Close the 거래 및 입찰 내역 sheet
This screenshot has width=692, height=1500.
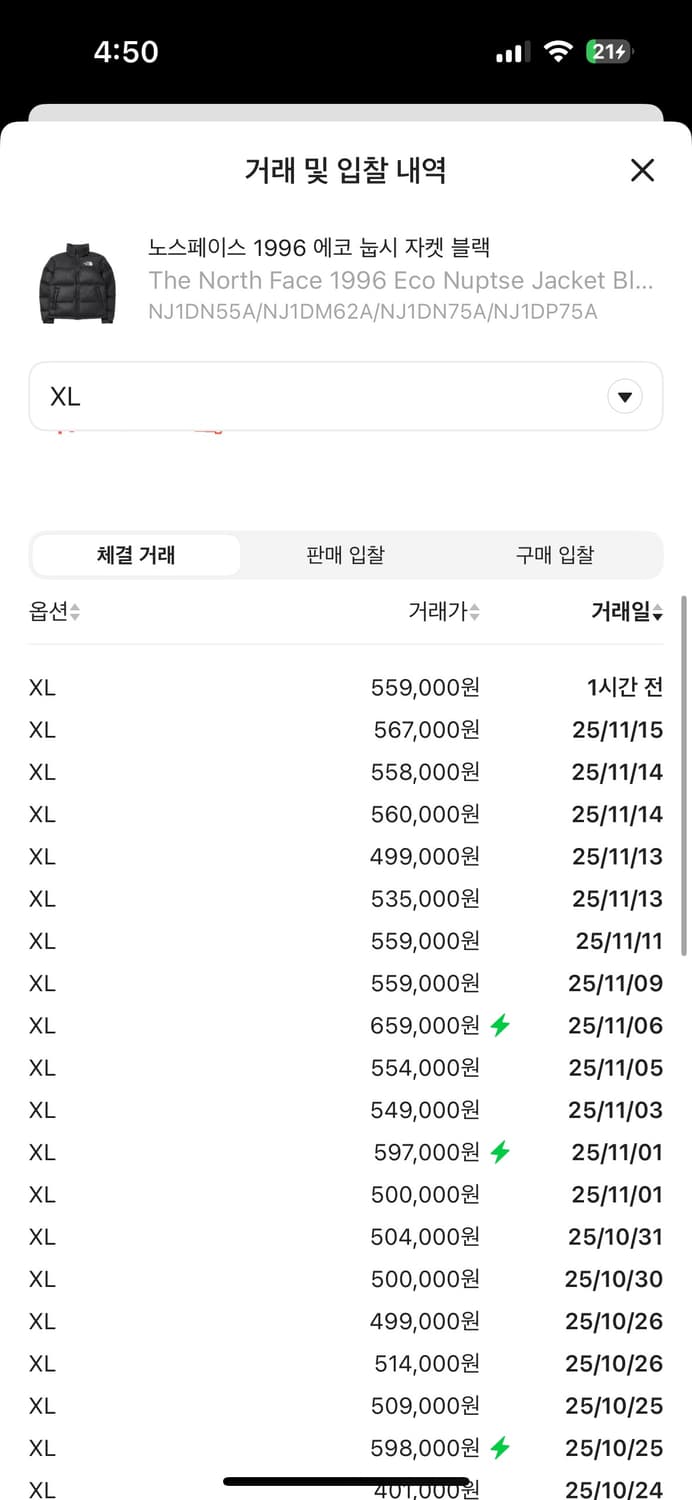point(641,171)
